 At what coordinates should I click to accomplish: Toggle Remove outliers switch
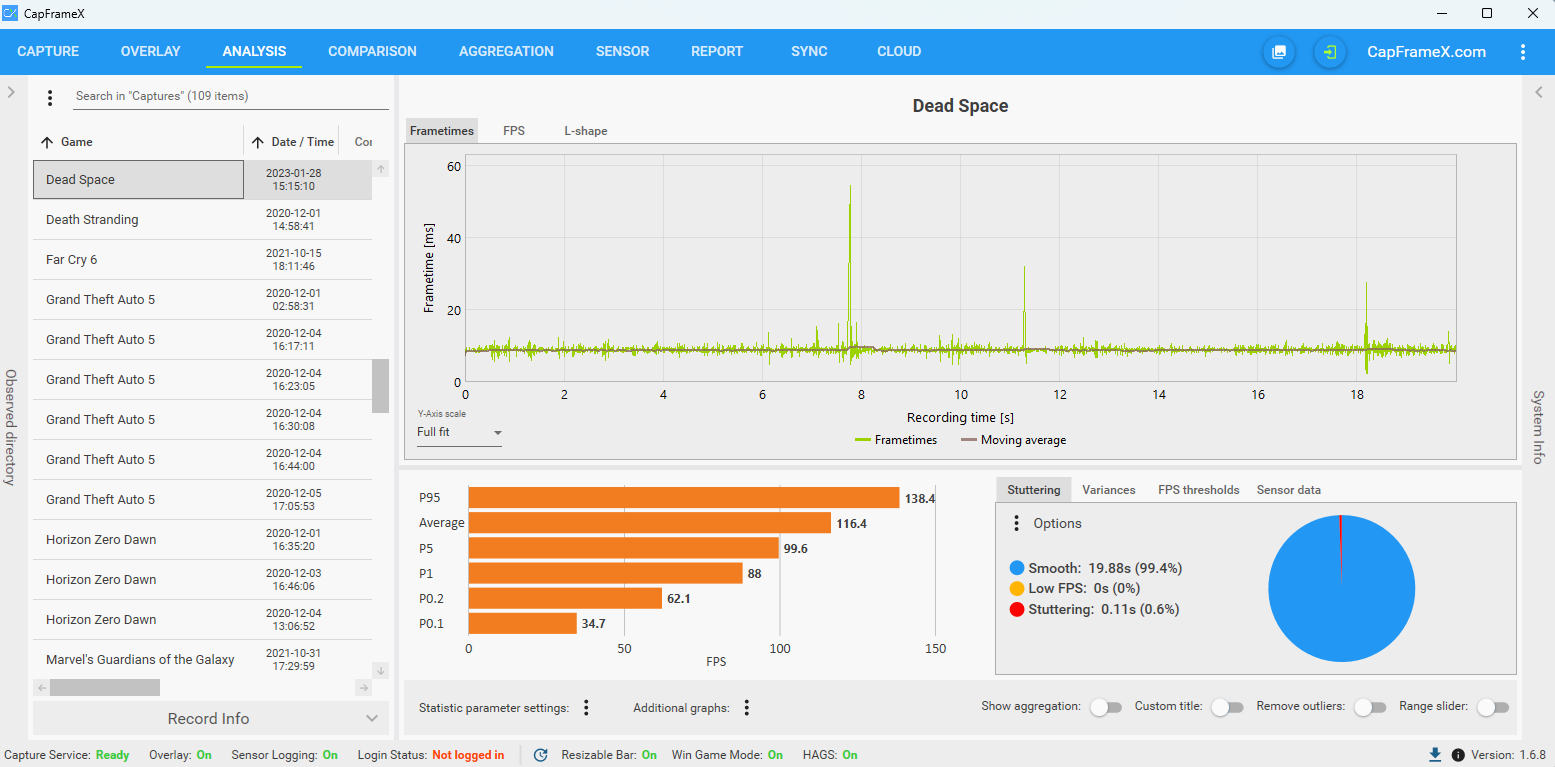pos(1369,707)
